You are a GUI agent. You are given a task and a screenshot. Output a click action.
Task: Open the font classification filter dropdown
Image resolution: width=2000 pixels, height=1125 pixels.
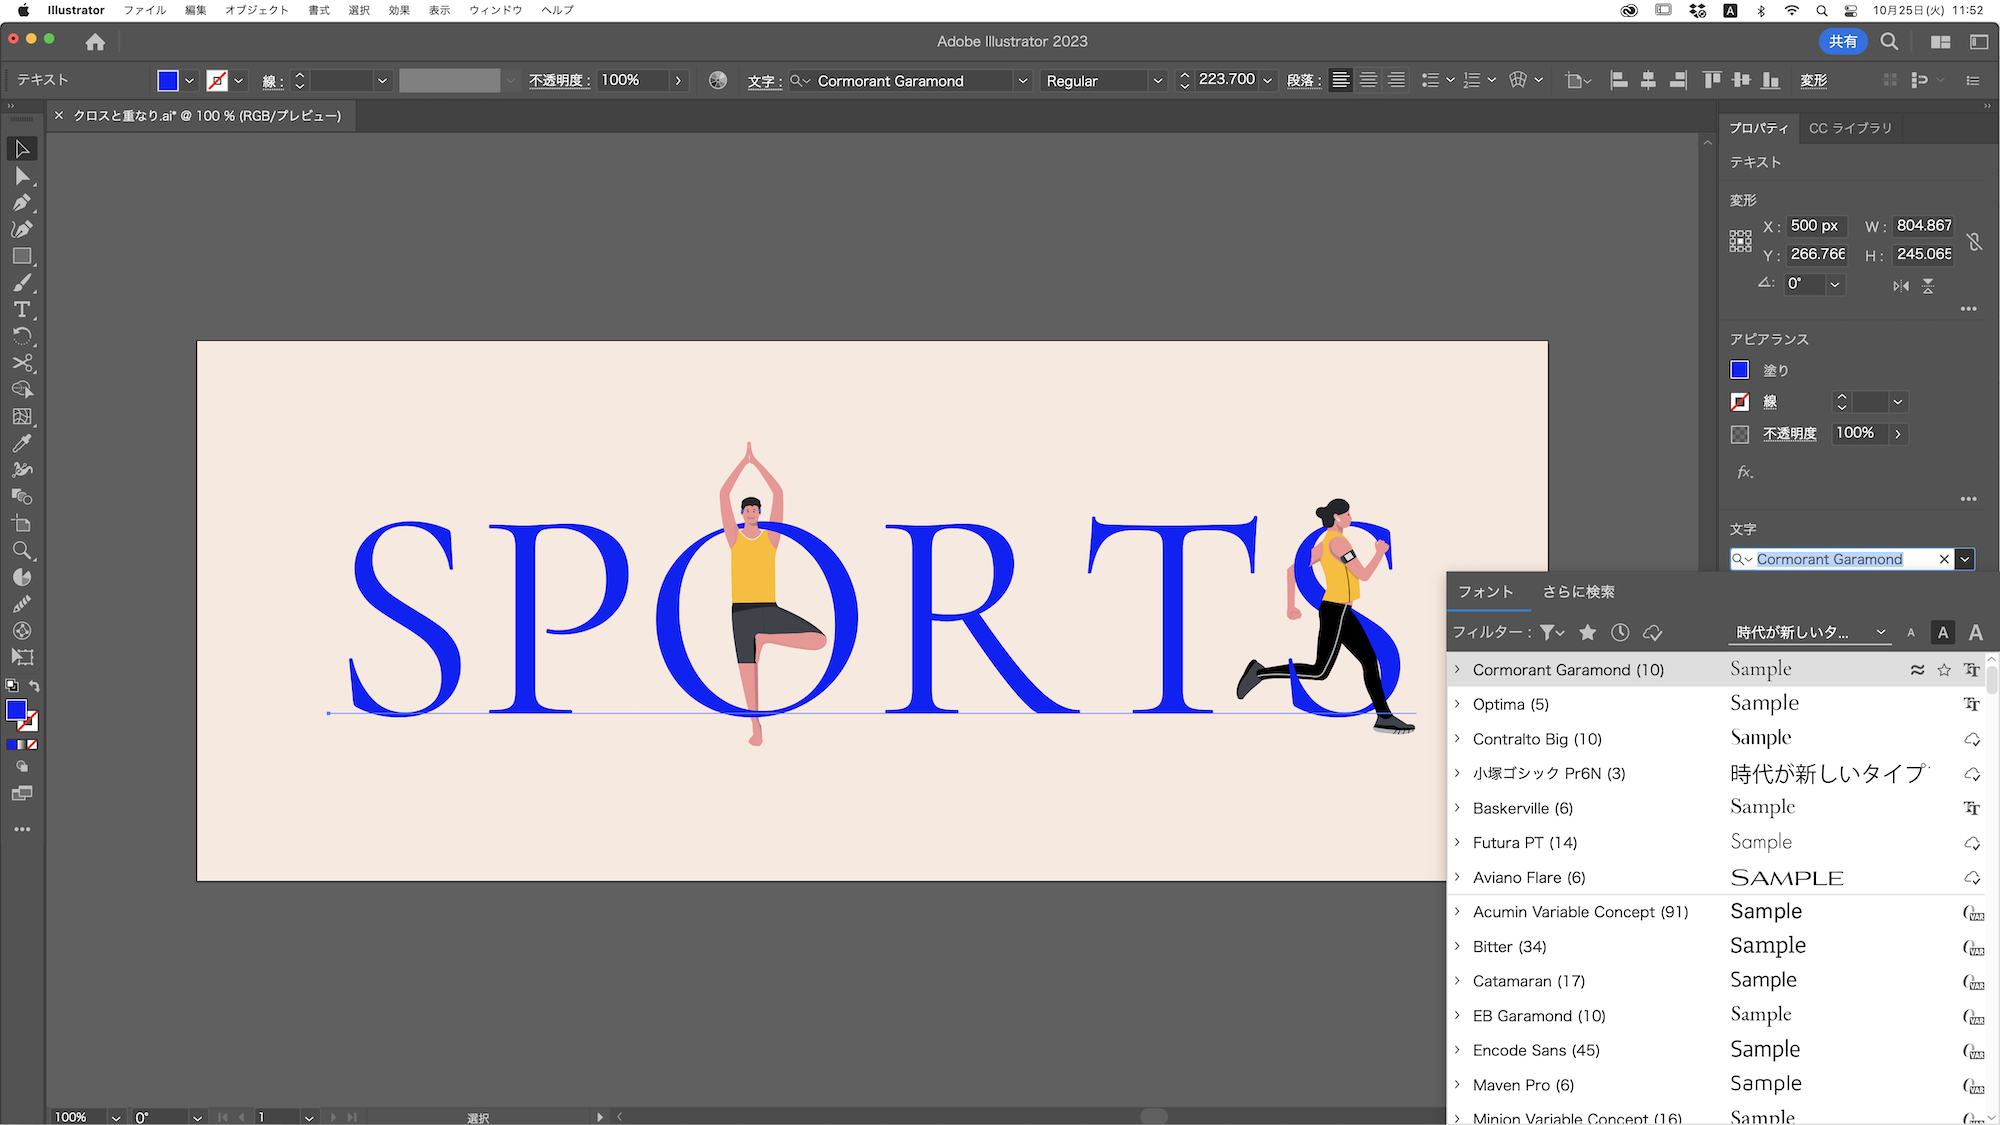tap(1552, 632)
